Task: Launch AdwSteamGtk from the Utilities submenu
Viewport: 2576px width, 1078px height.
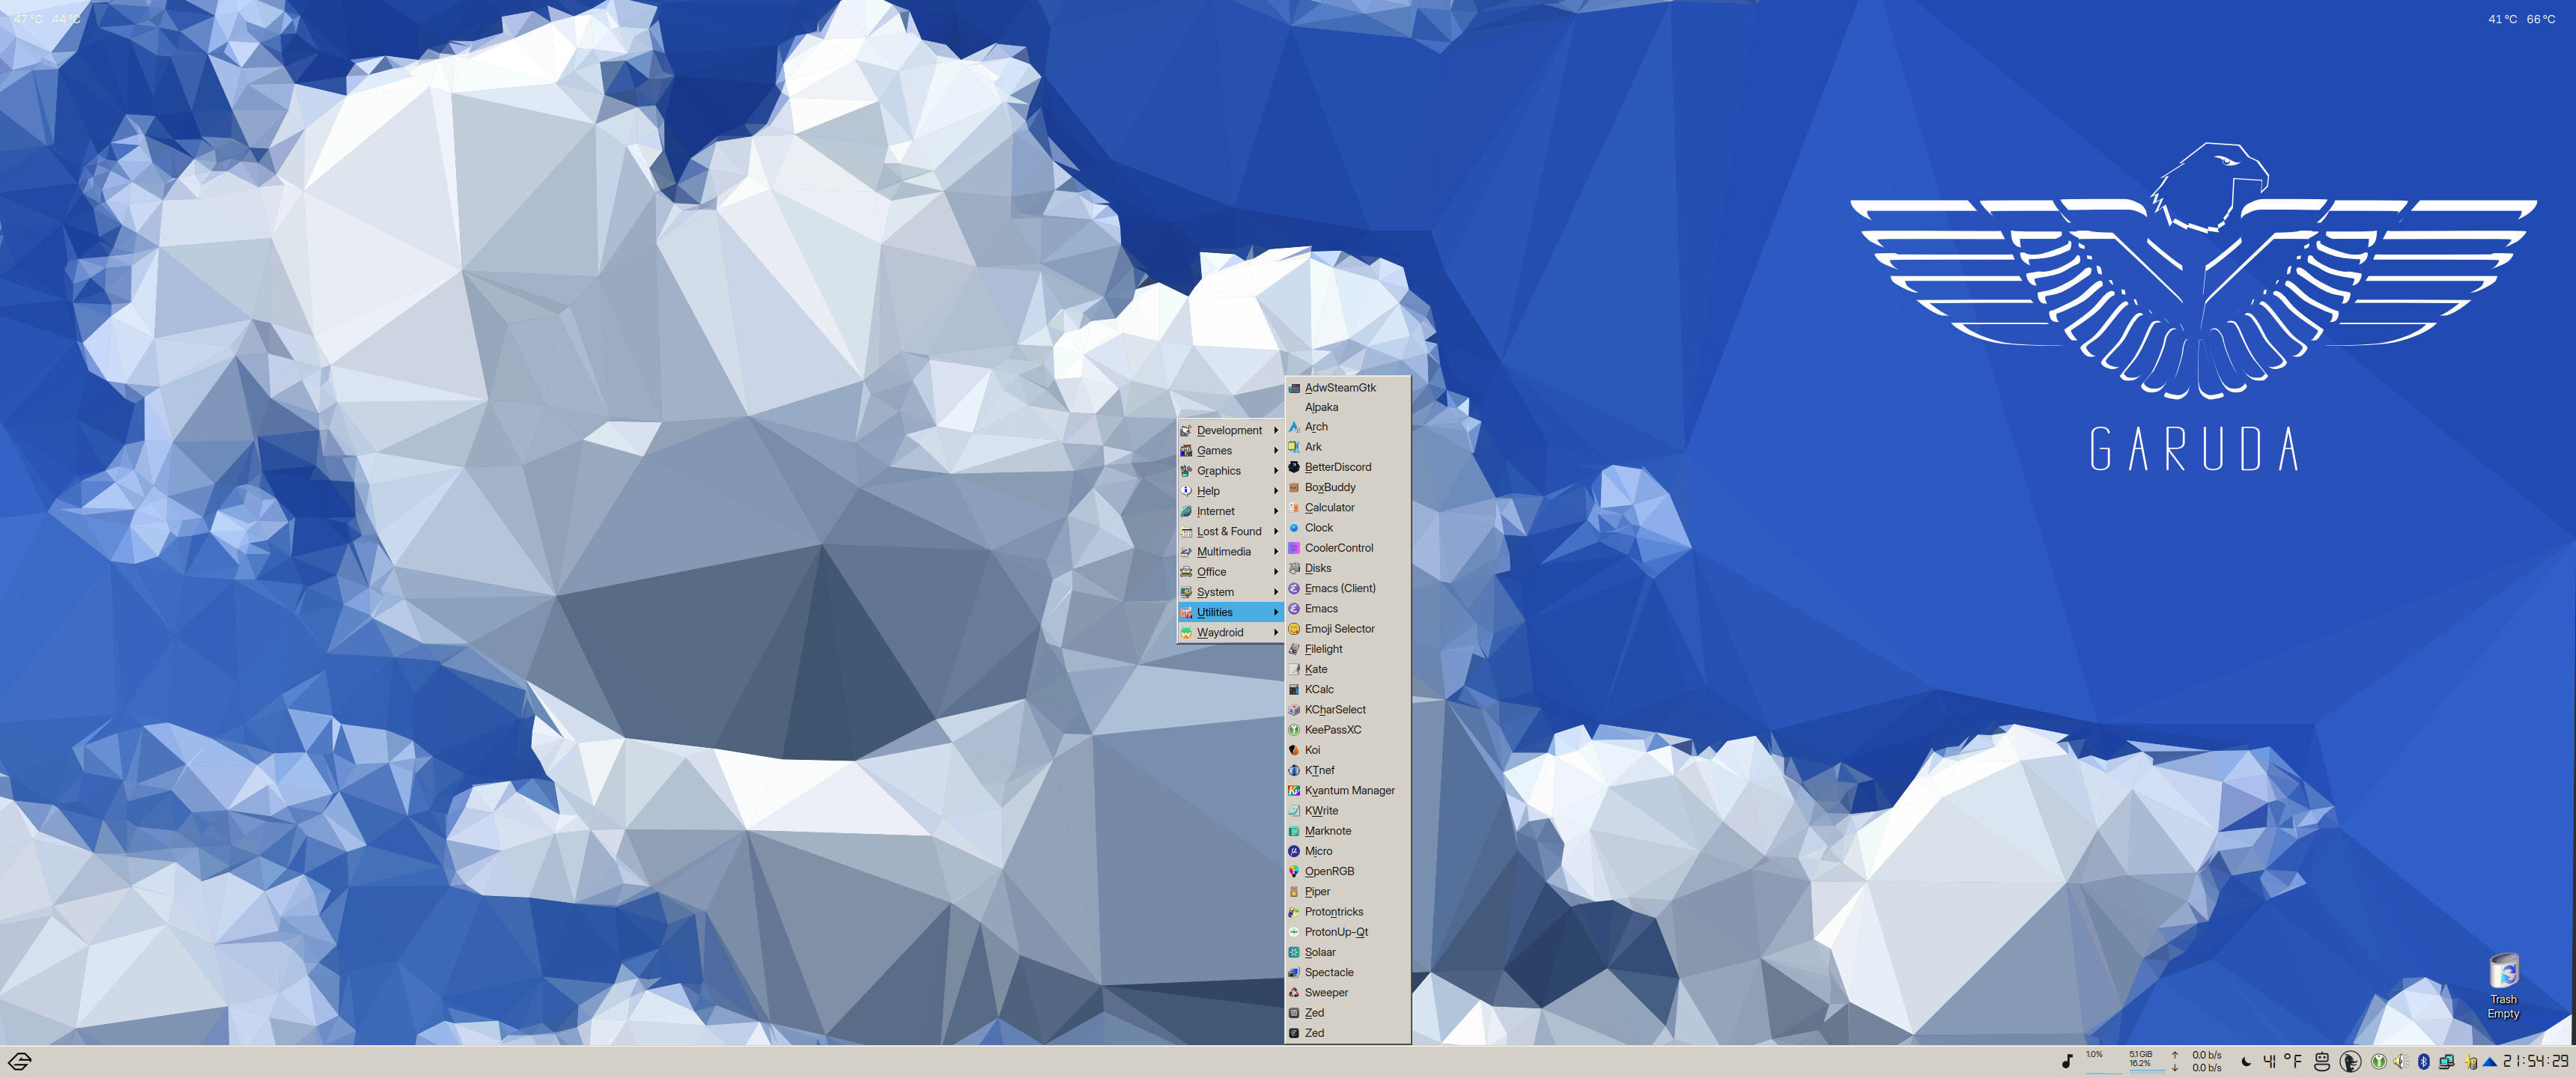Action: pos(1347,388)
